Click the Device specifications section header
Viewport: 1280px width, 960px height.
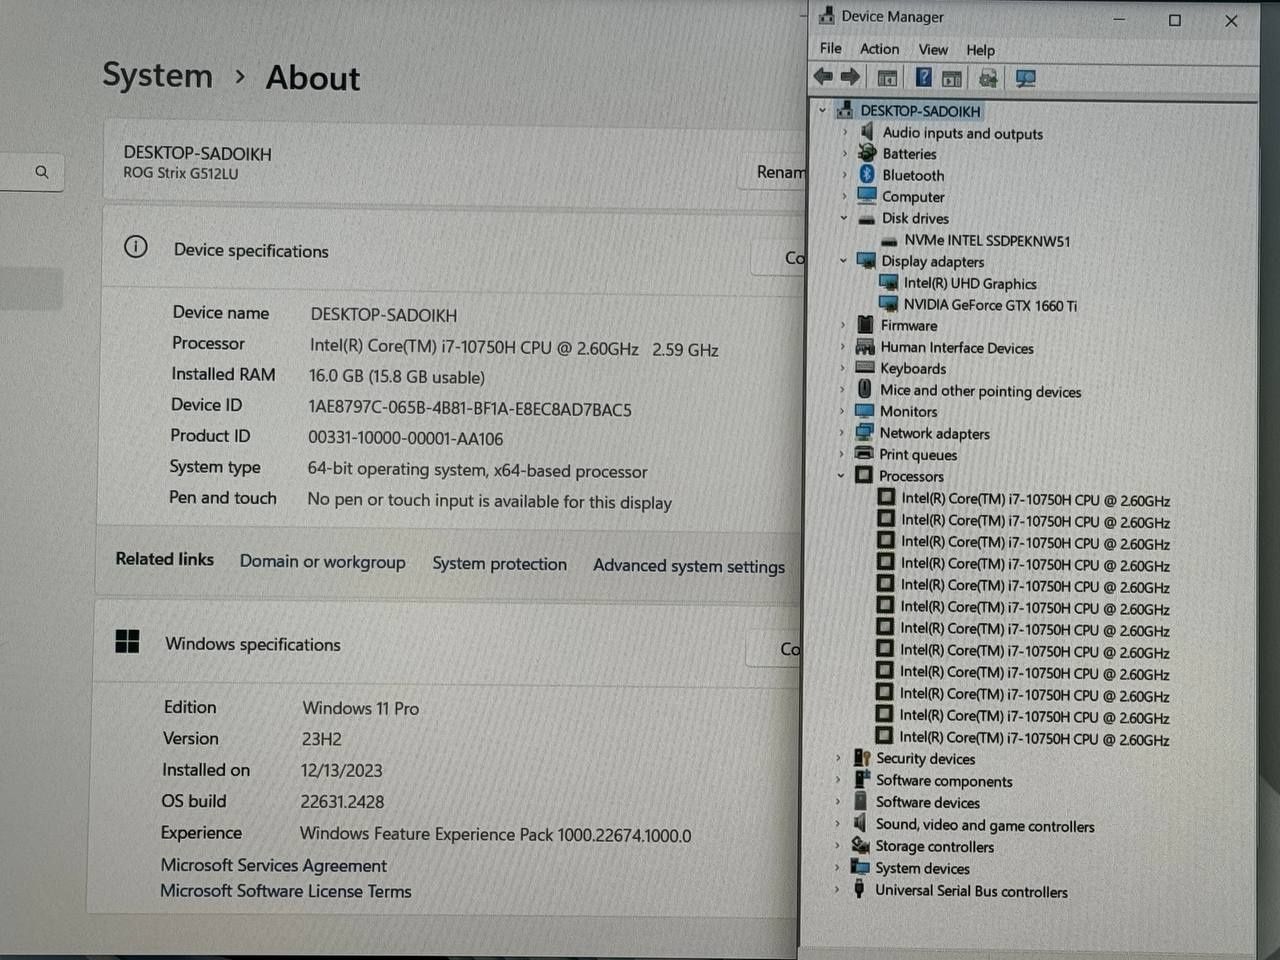pos(251,250)
